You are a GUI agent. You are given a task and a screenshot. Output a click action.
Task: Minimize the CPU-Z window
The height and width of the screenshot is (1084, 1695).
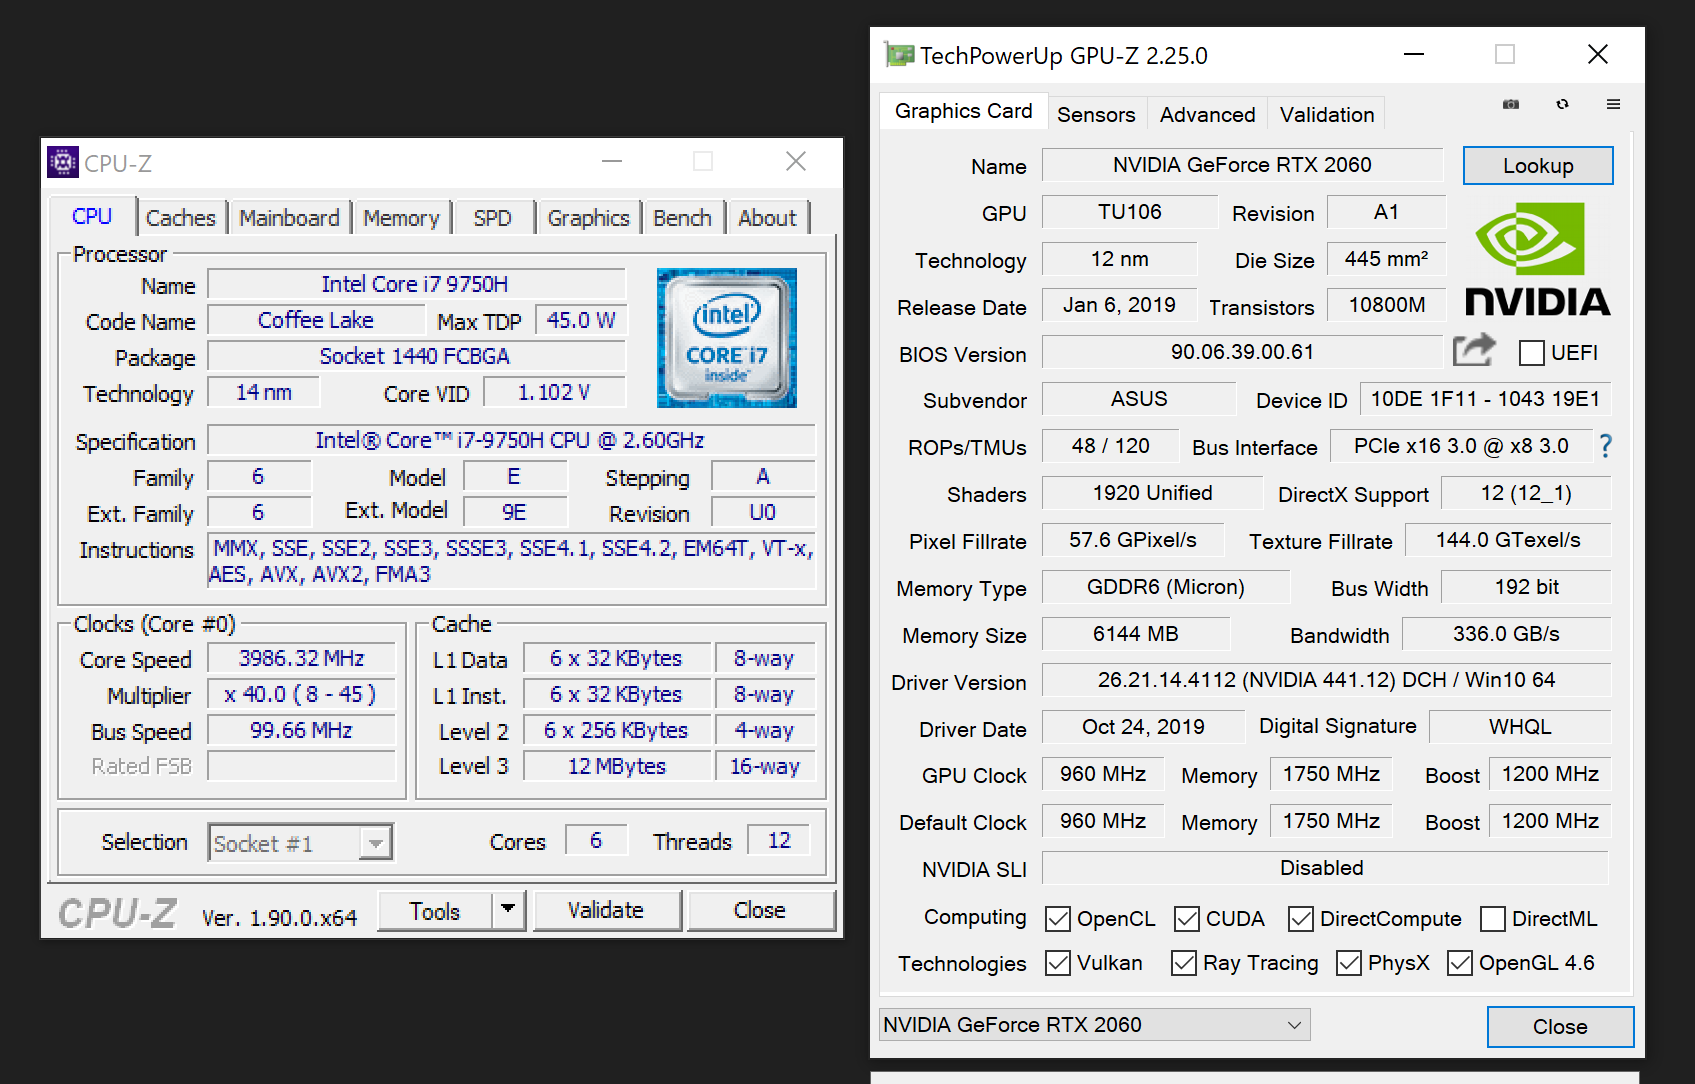pos(612,161)
